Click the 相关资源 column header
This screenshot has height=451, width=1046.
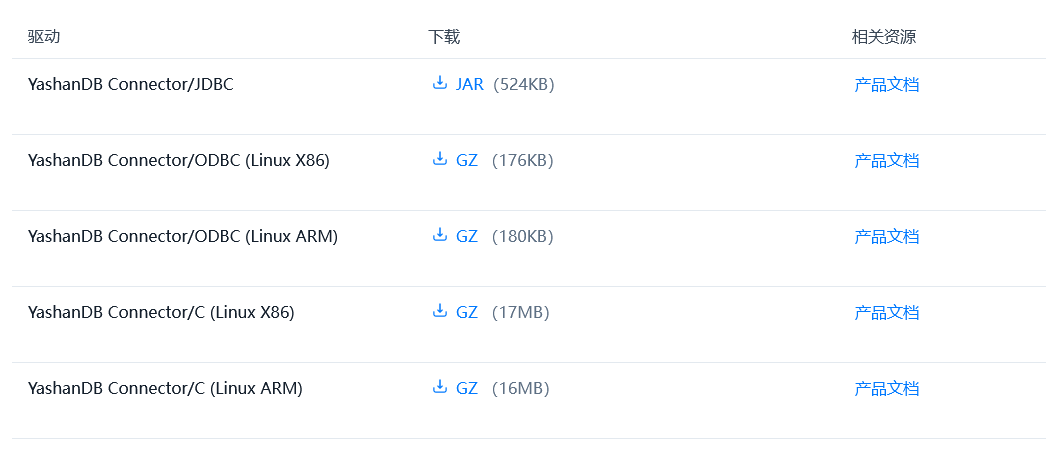(x=883, y=37)
